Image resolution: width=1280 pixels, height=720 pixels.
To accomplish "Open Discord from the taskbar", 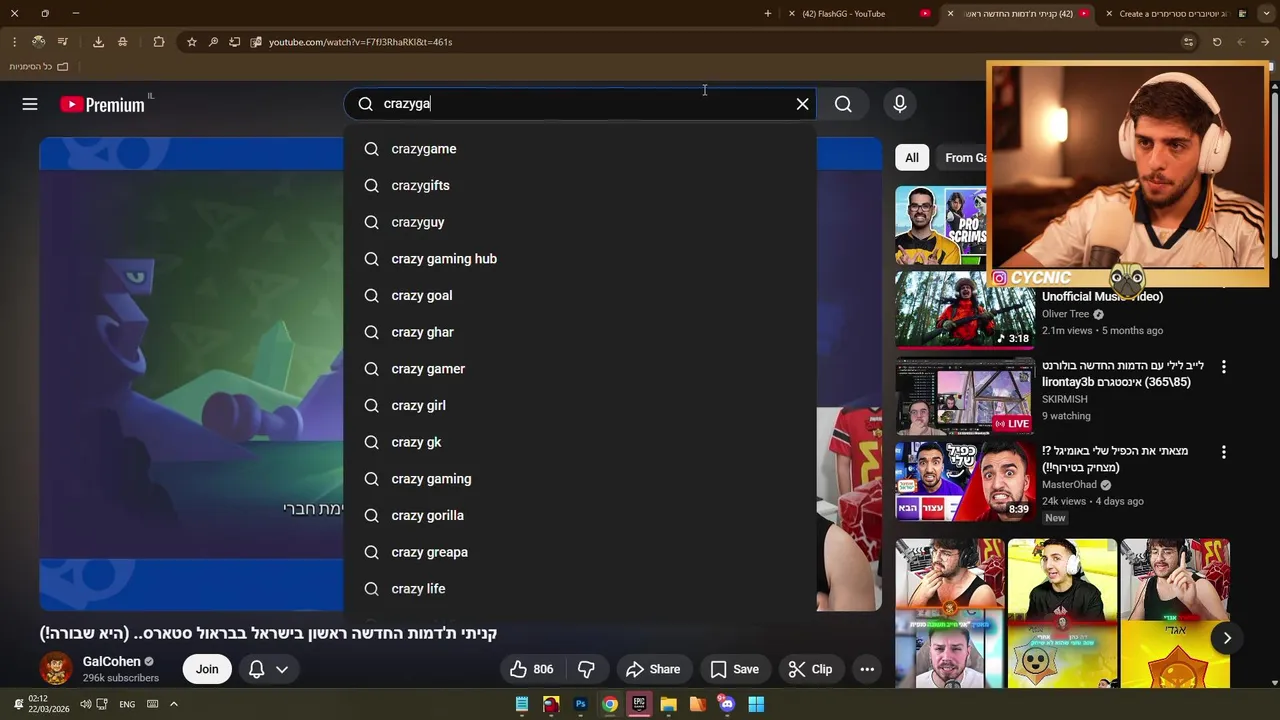I will click(727, 704).
